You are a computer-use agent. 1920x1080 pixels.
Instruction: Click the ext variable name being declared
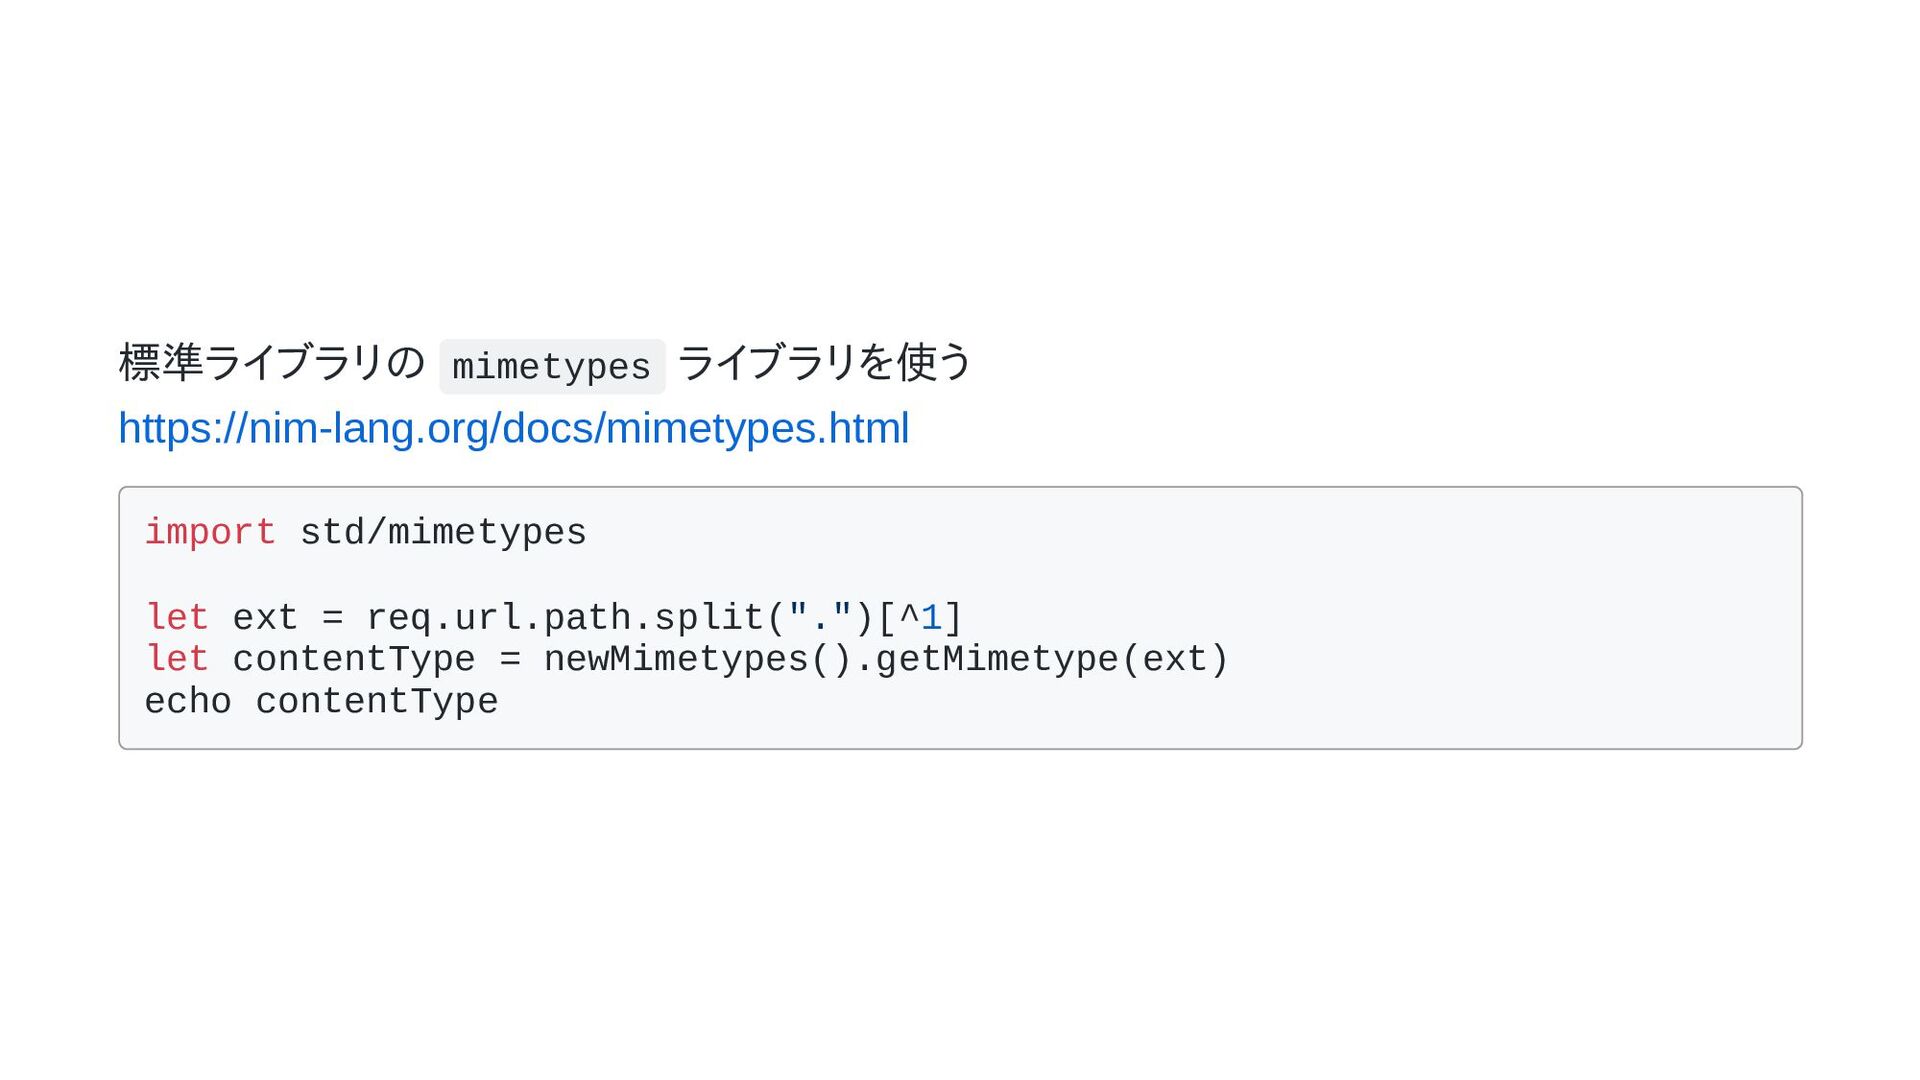[x=265, y=618]
